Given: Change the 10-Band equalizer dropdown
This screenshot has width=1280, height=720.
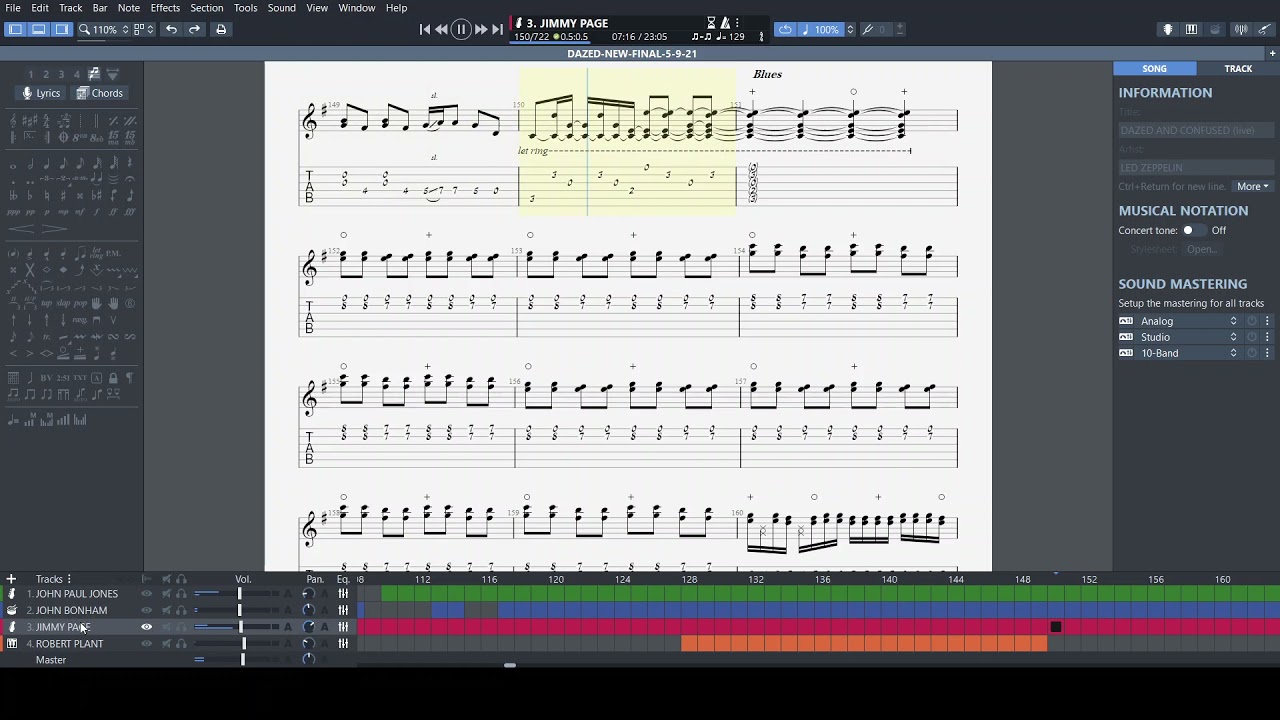Looking at the screenshot, I should (1188, 353).
